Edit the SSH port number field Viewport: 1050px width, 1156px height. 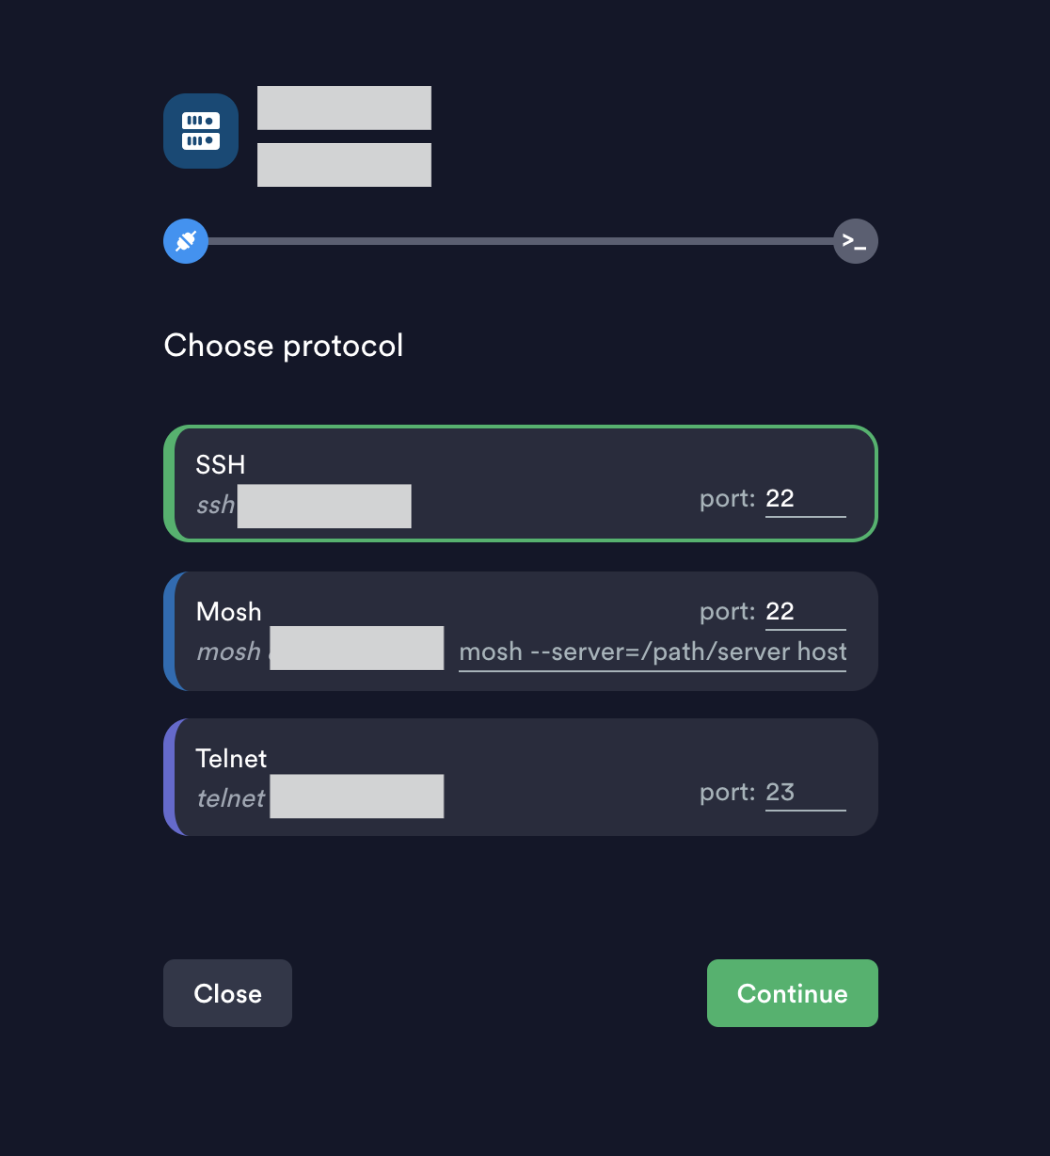(x=804, y=499)
